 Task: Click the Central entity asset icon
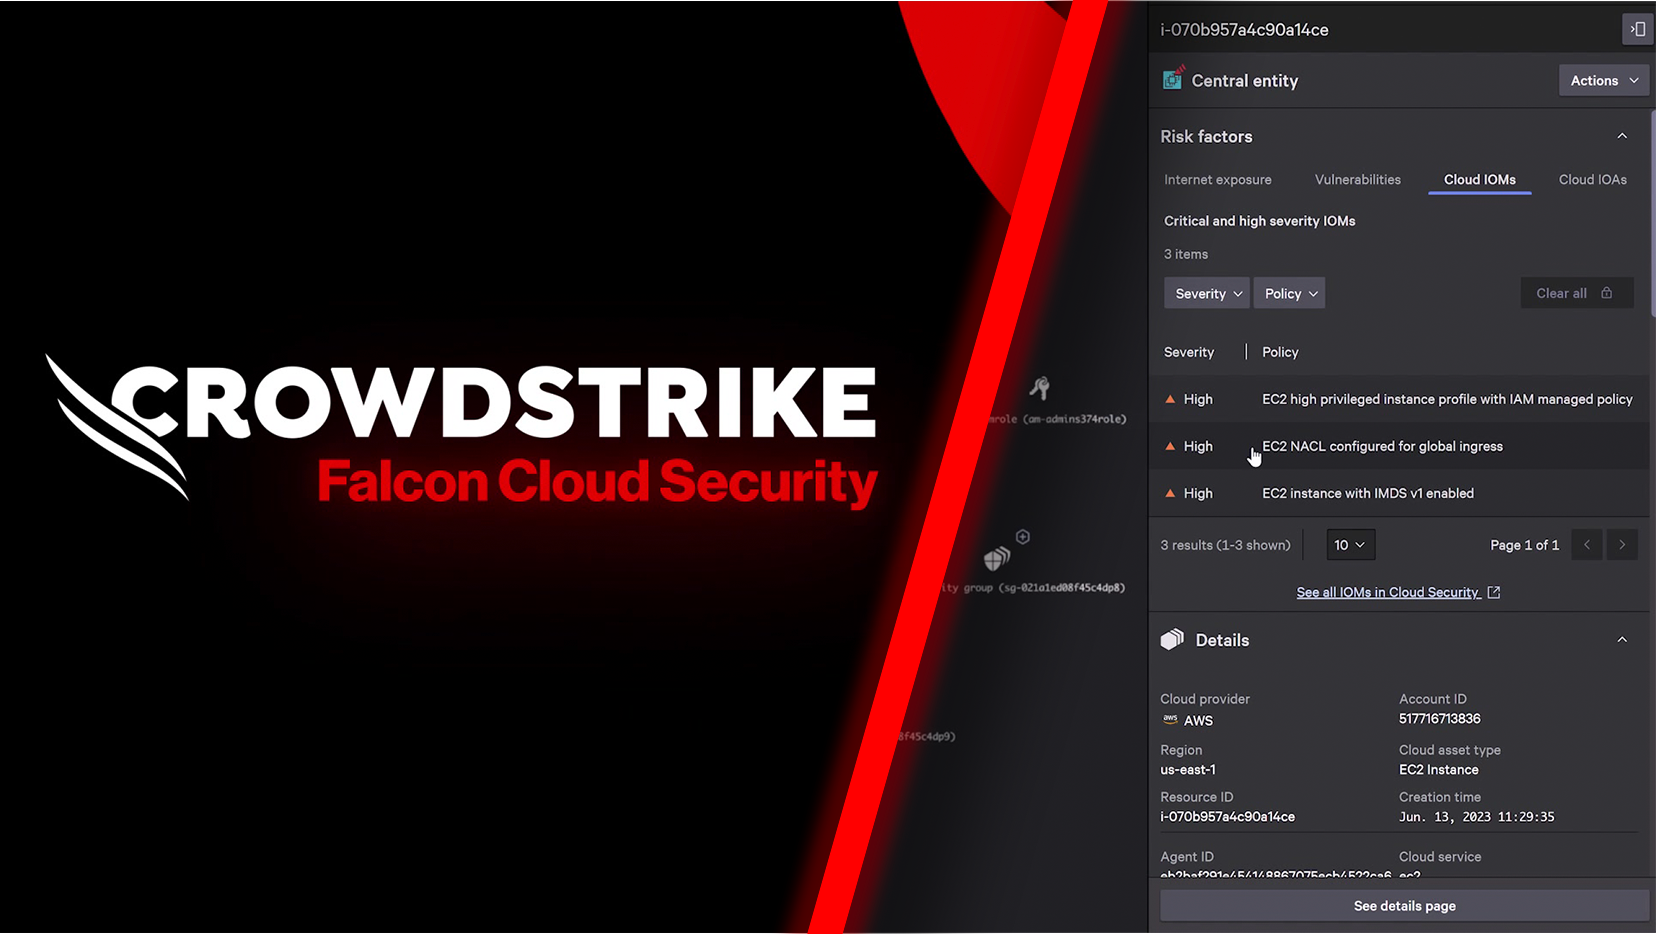click(1171, 80)
